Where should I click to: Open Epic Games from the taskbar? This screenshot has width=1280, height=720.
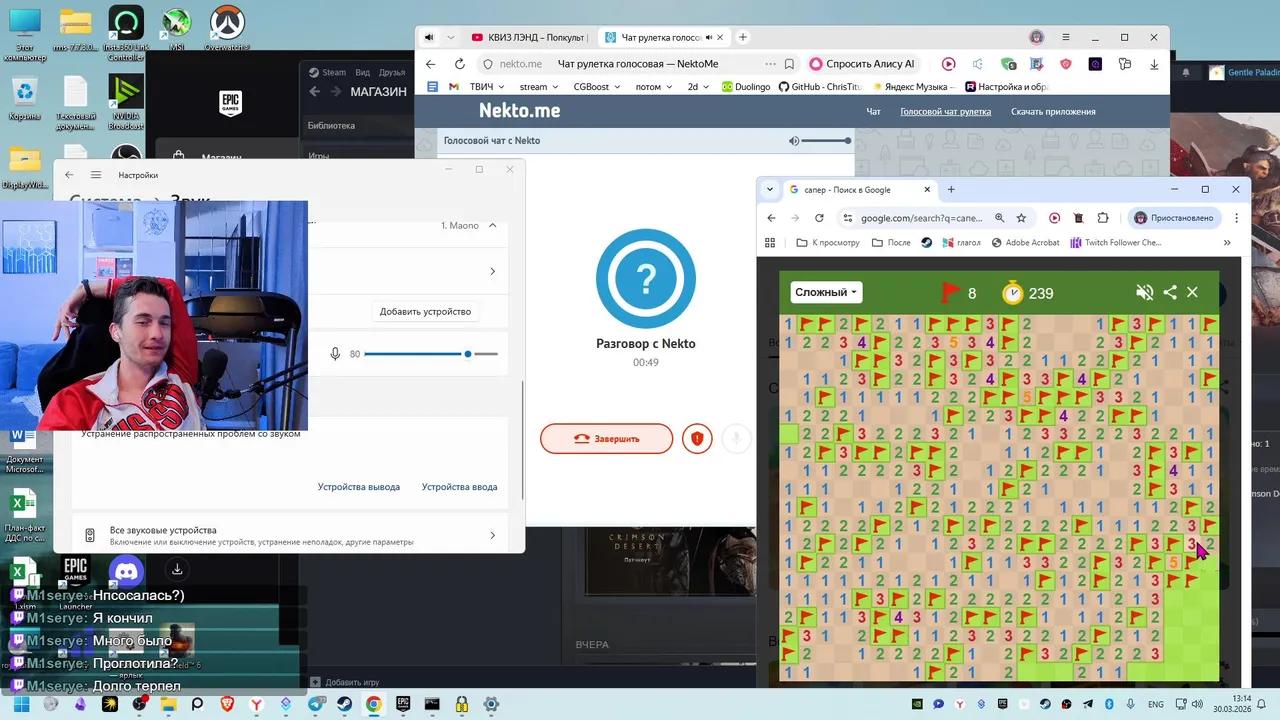[x=403, y=704]
